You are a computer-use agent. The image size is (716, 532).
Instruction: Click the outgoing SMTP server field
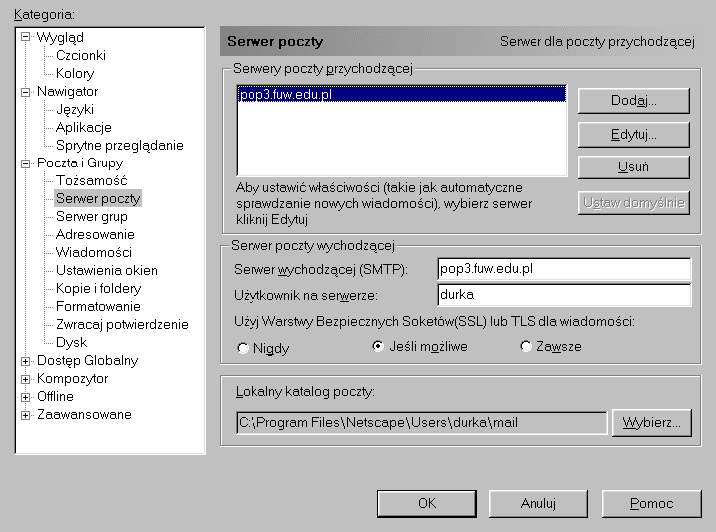coord(563,270)
